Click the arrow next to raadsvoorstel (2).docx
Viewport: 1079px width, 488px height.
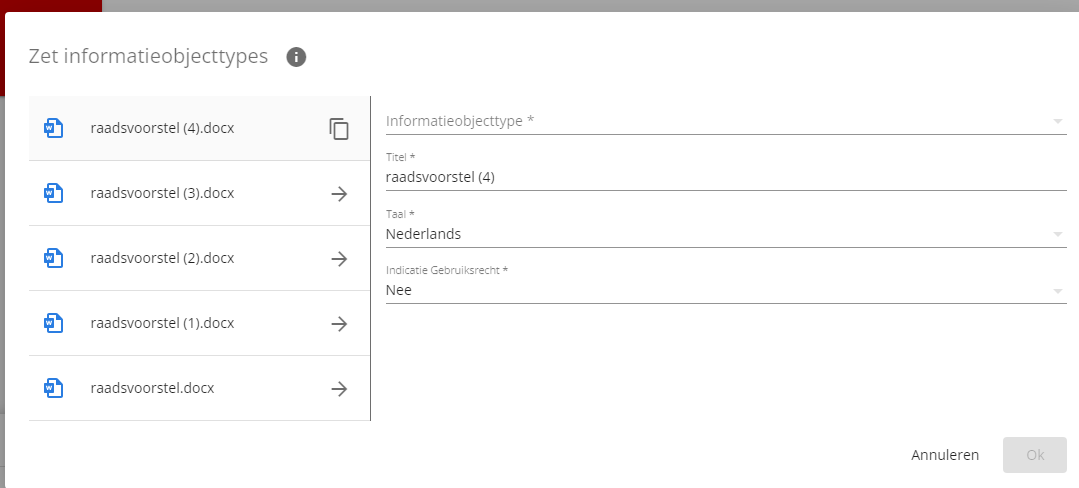click(x=339, y=258)
